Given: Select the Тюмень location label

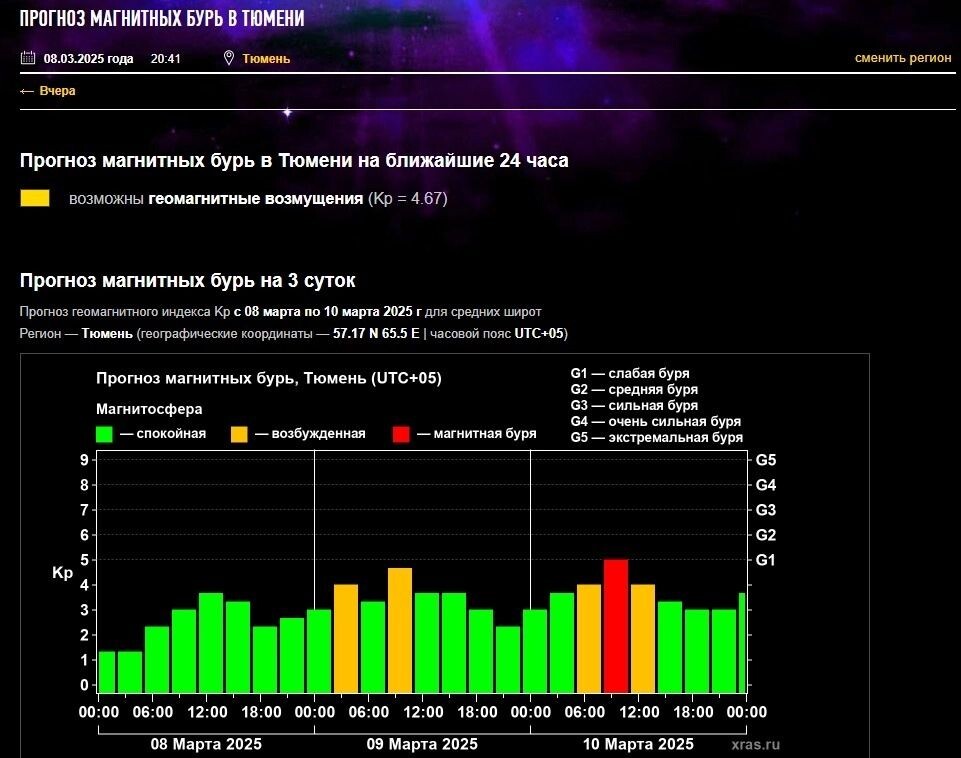Looking at the screenshot, I should click(x=264, y=58).
